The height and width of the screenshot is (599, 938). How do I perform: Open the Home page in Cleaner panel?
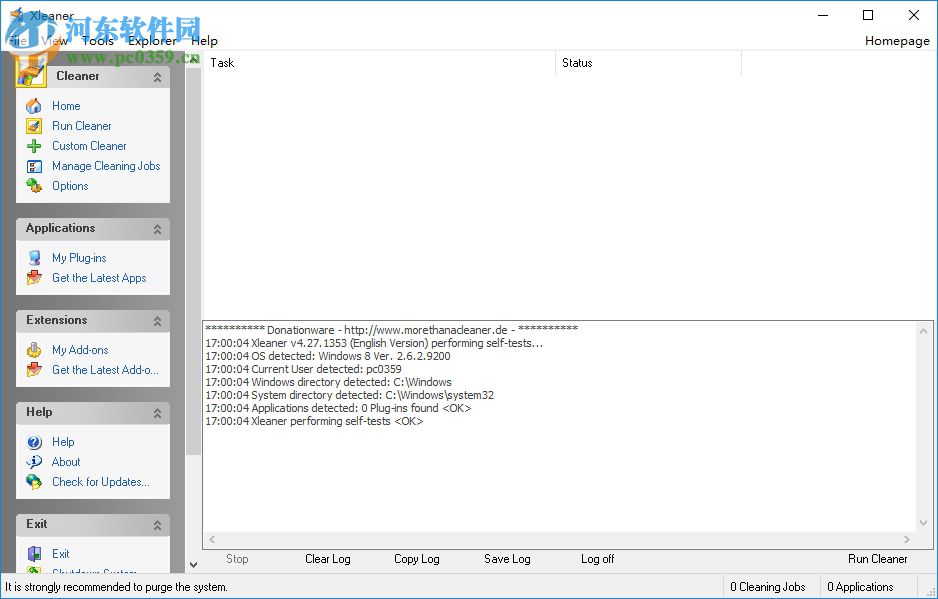(x=65, y=105)
